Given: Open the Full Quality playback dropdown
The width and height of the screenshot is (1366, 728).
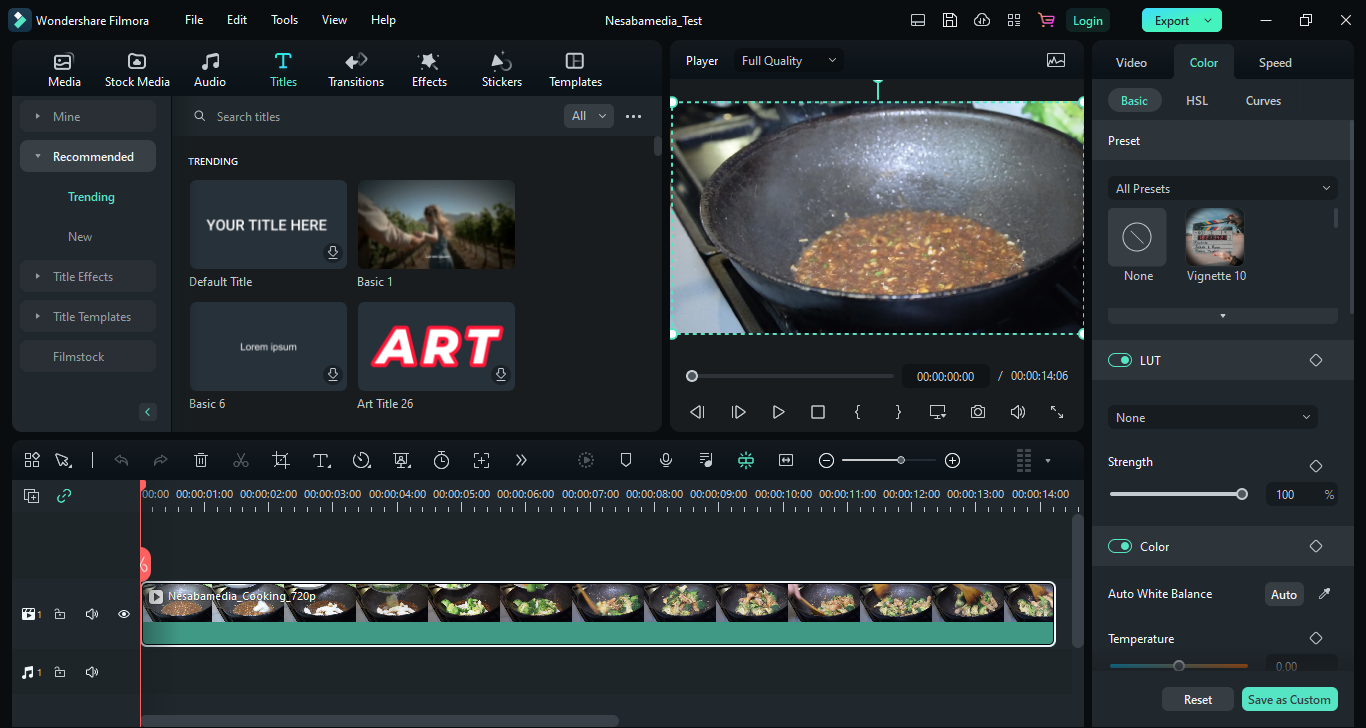Looking at the screenshot, I should click(x=788, y=61).
